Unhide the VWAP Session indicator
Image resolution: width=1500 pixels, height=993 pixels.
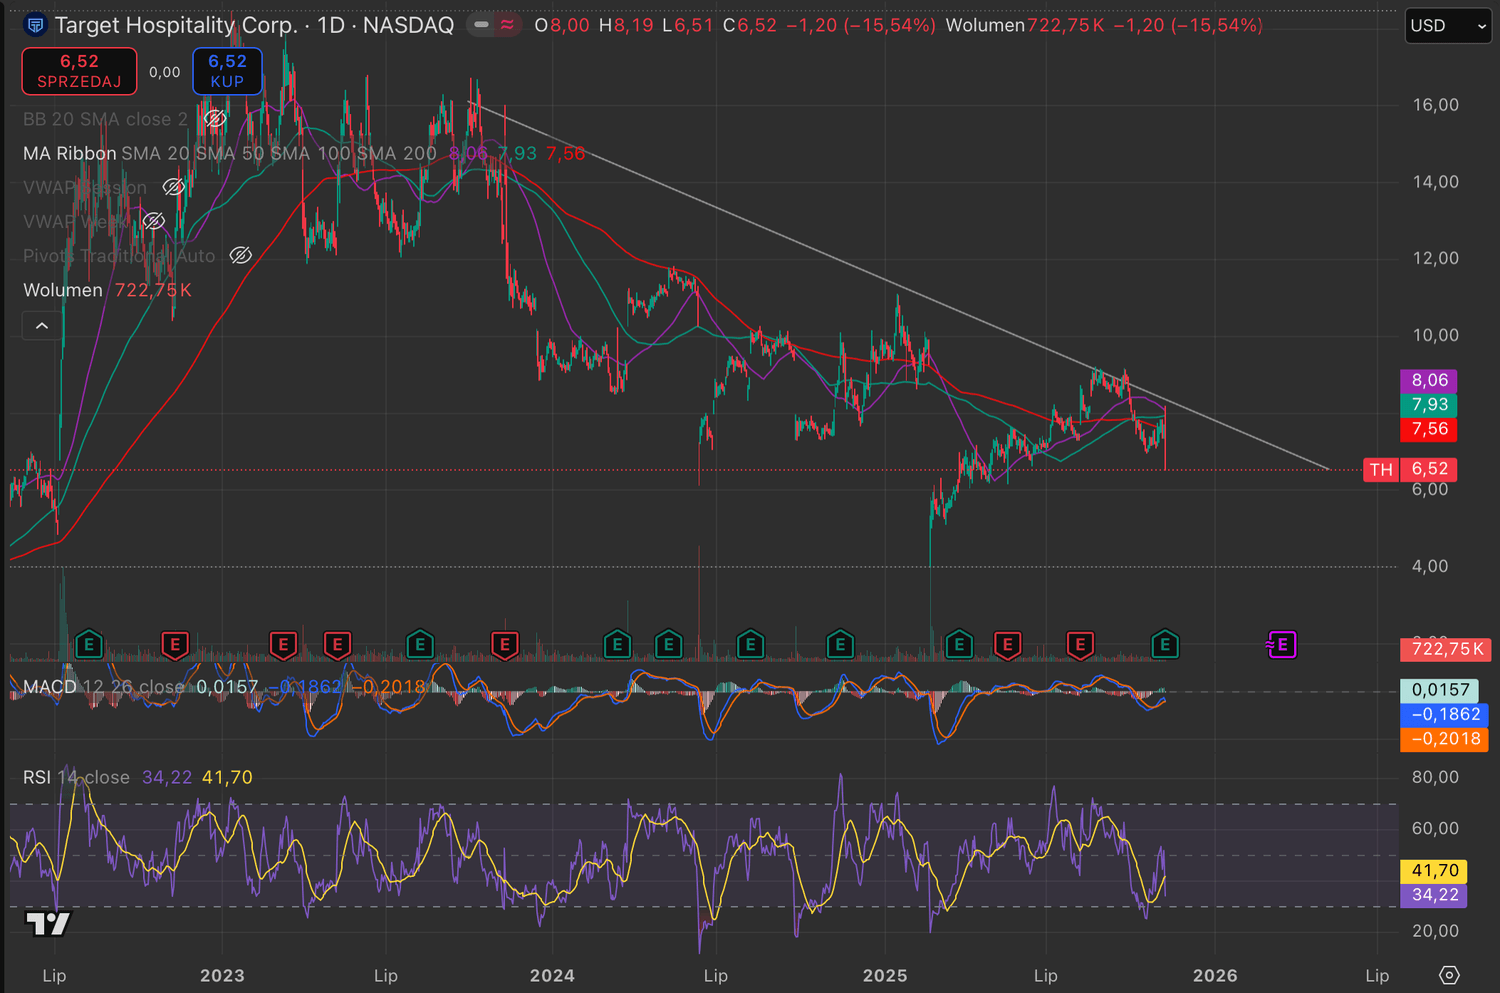(173, 188)
